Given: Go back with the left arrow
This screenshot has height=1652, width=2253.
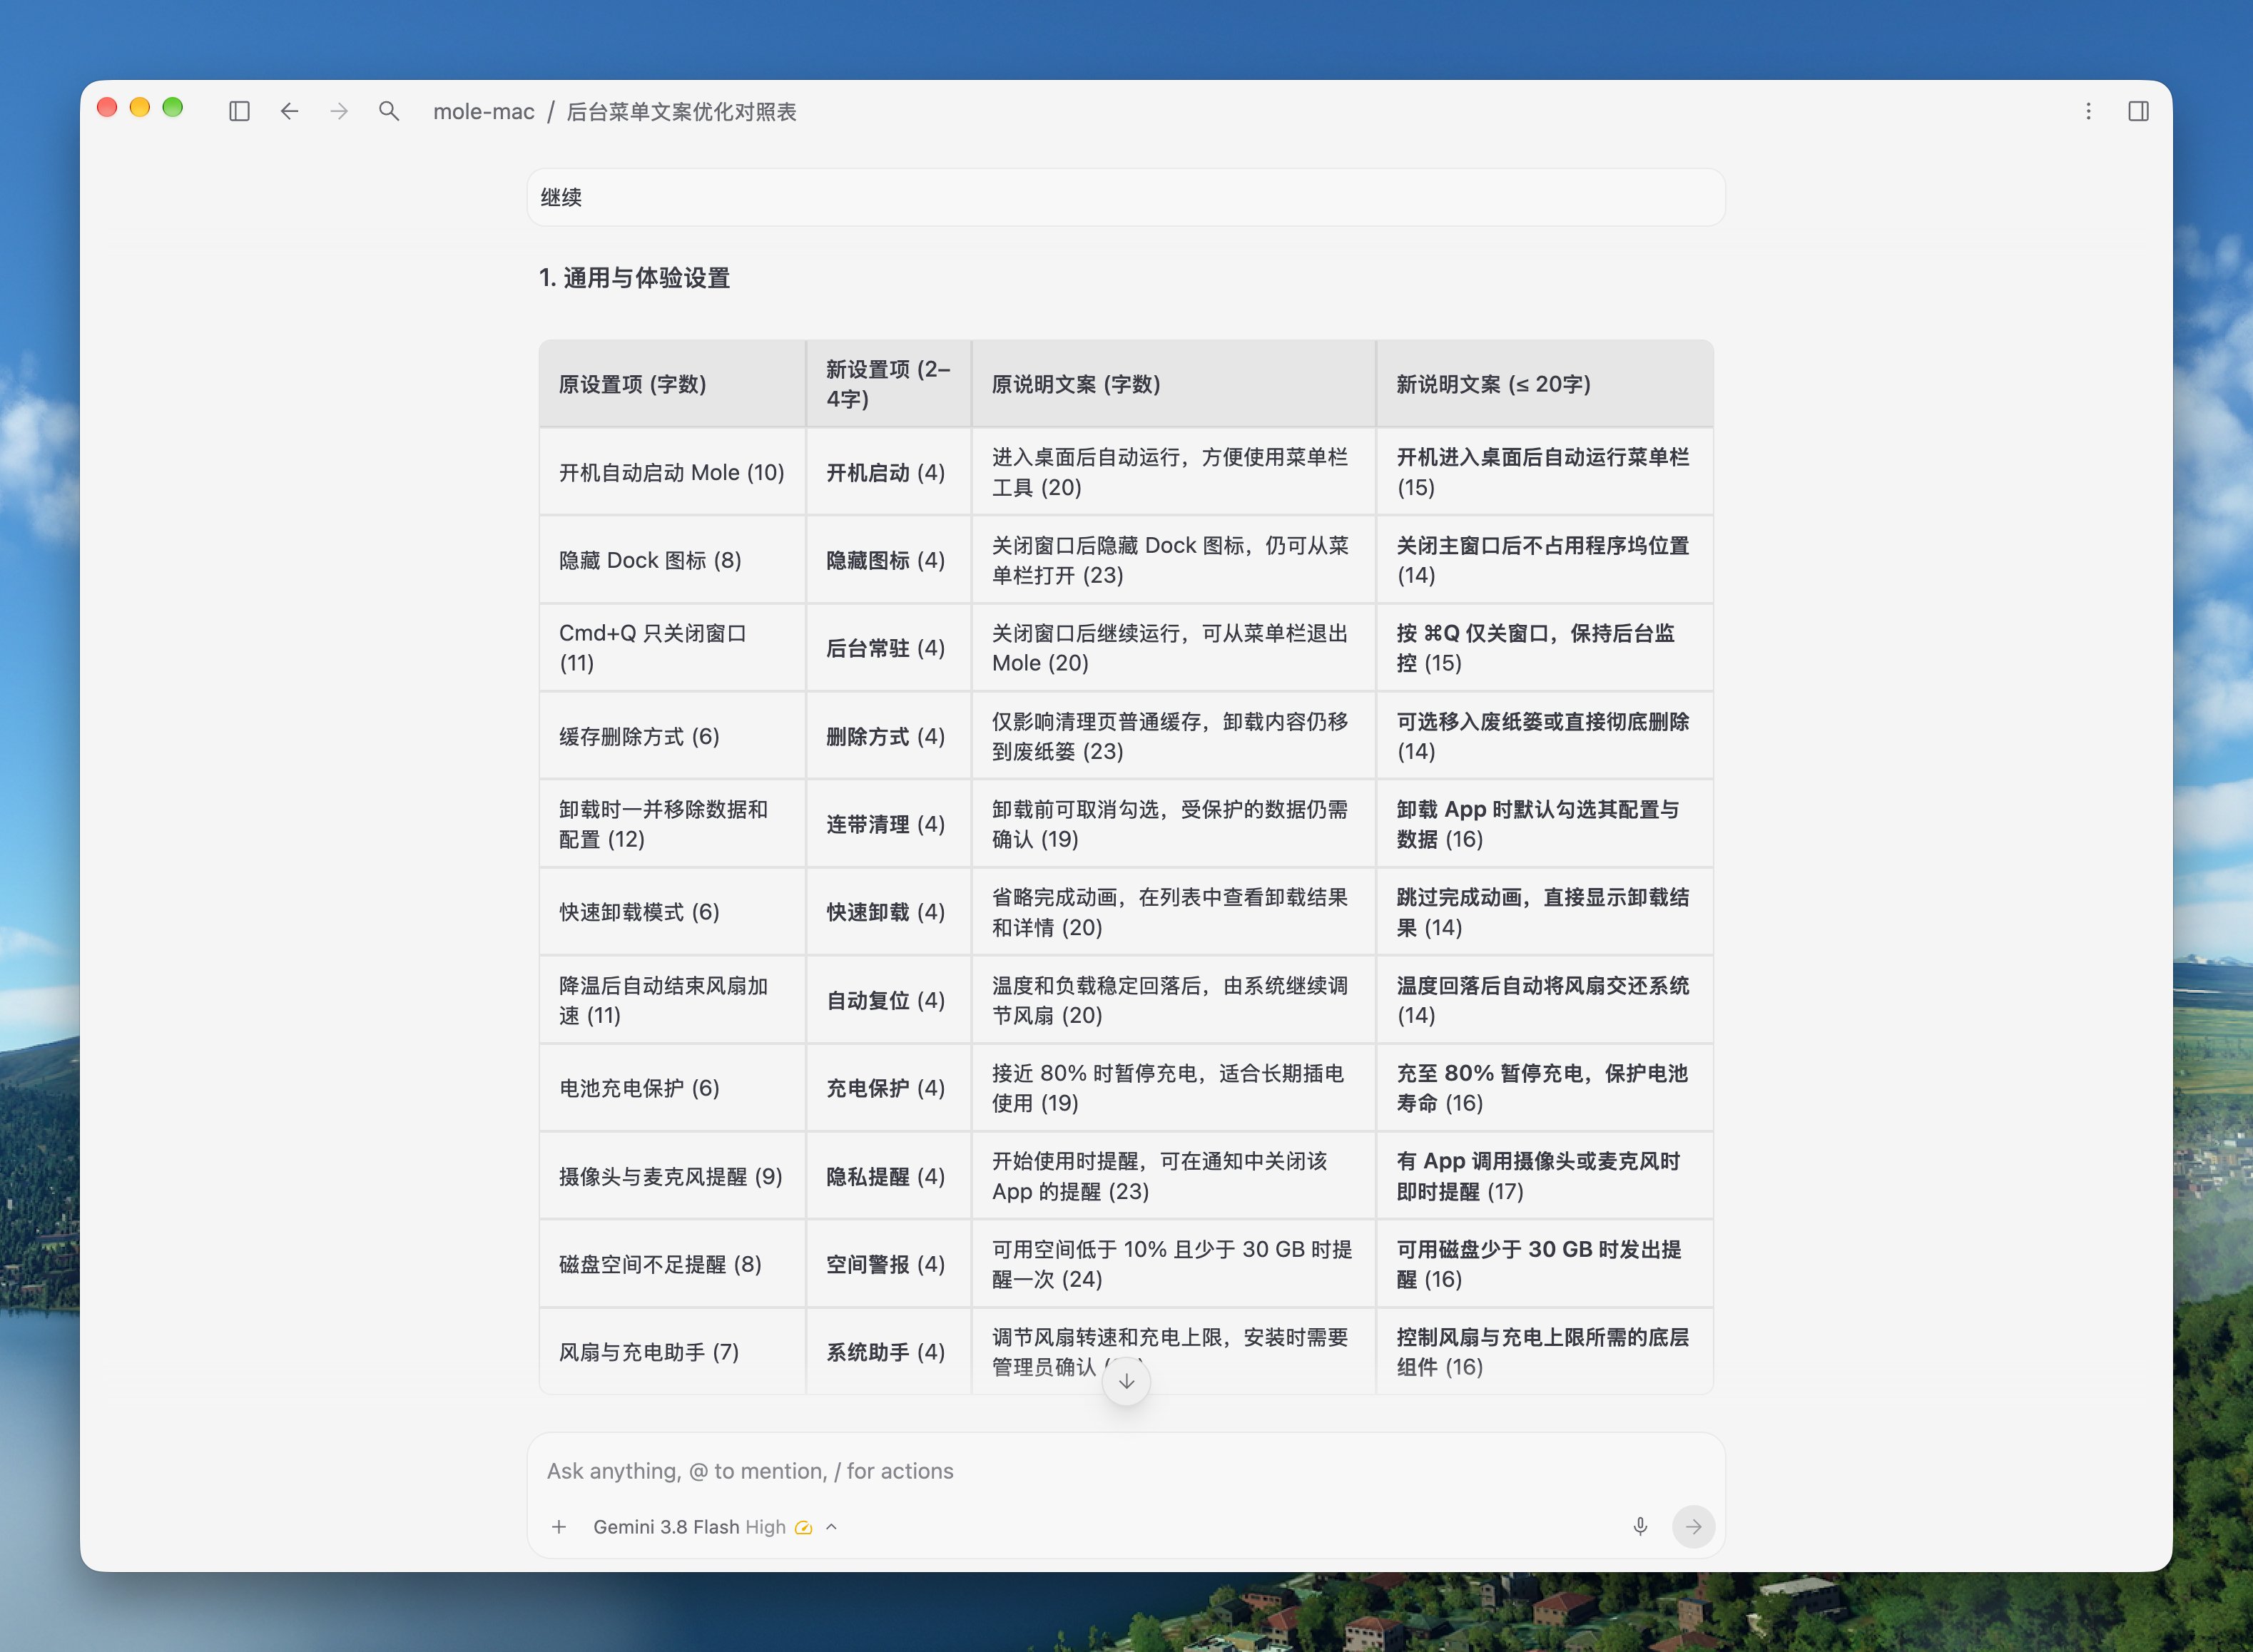Looking at the screenshot, I should (x=289, y=111).
